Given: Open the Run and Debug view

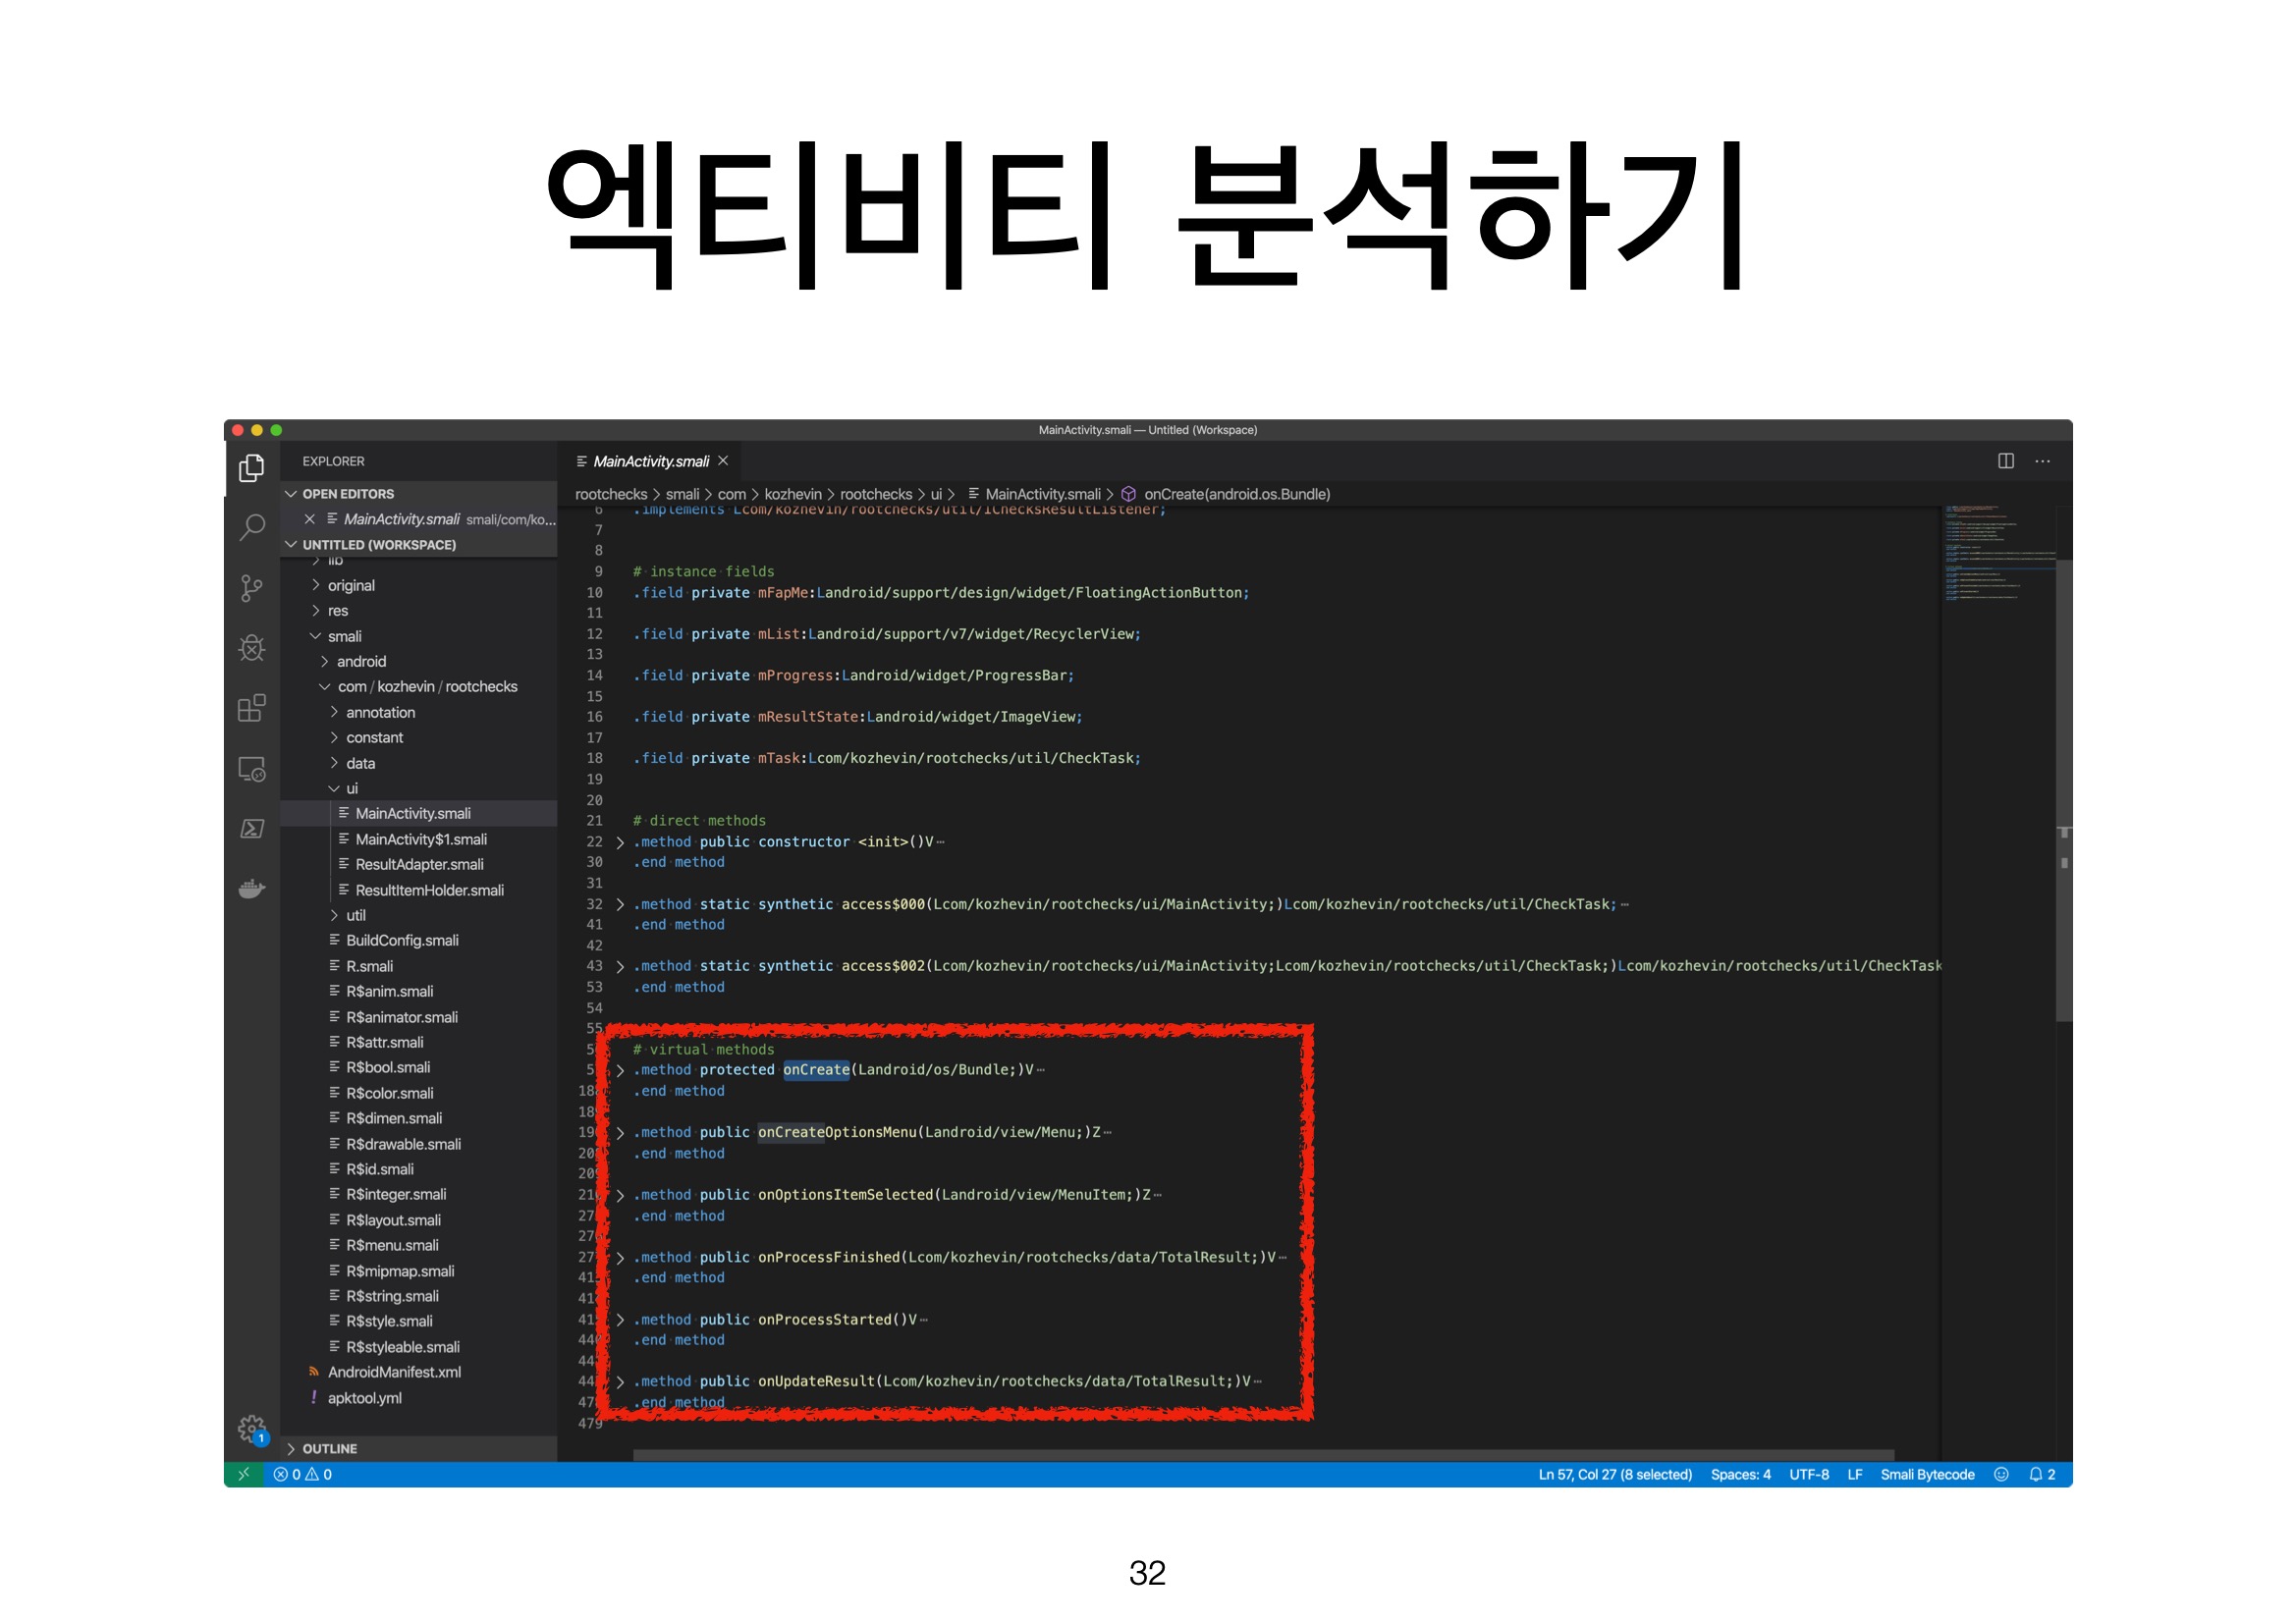Looking at the screenshot, I should (x=252, y=648).
